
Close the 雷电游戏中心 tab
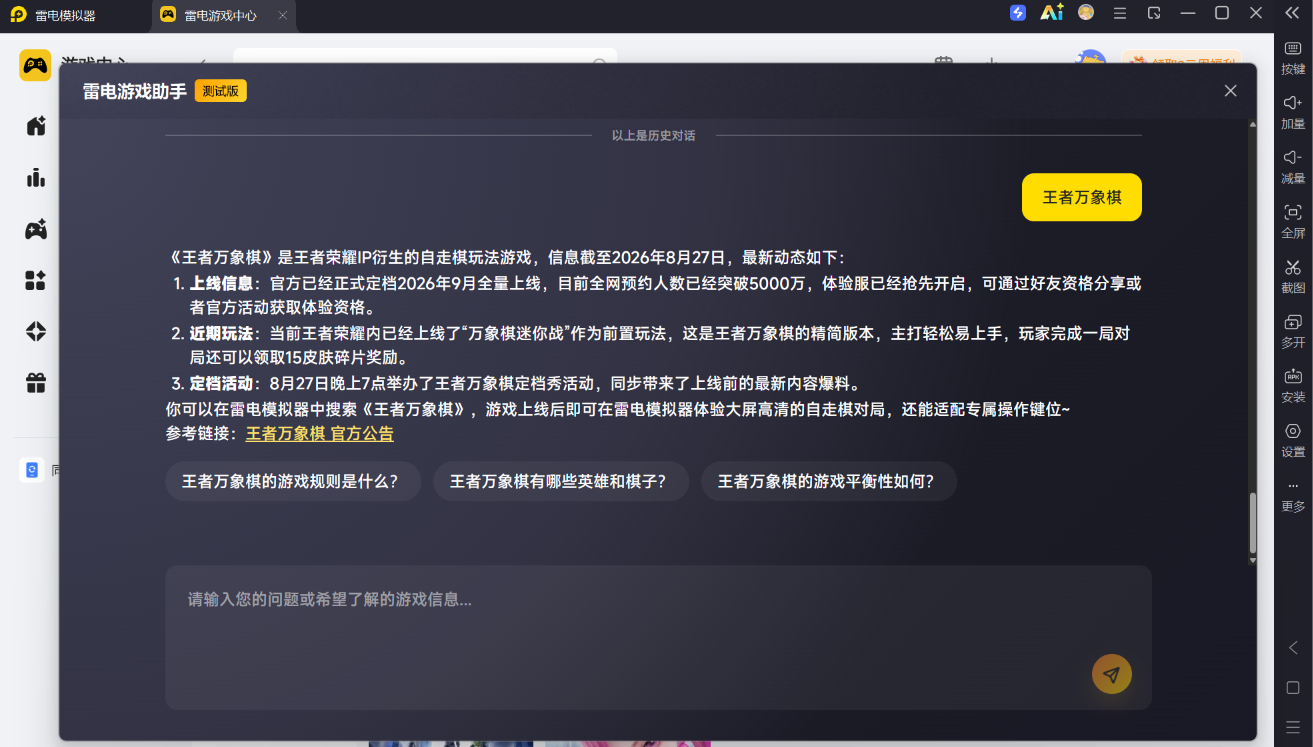[x=283, y=16]
